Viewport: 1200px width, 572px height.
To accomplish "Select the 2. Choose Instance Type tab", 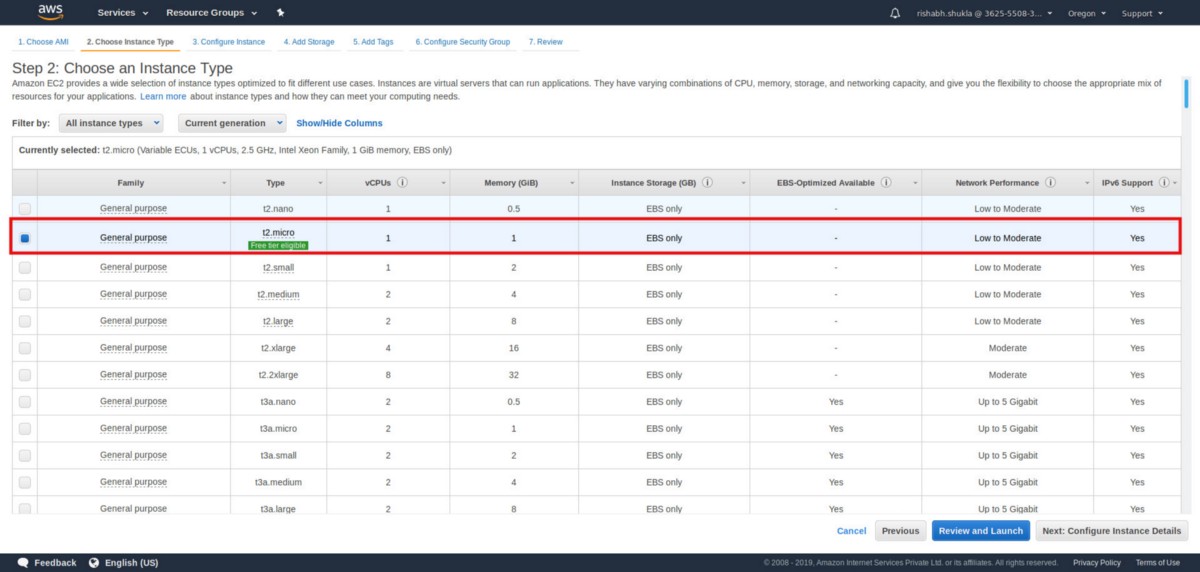I will pyautogui.click(x=130, y=42).
